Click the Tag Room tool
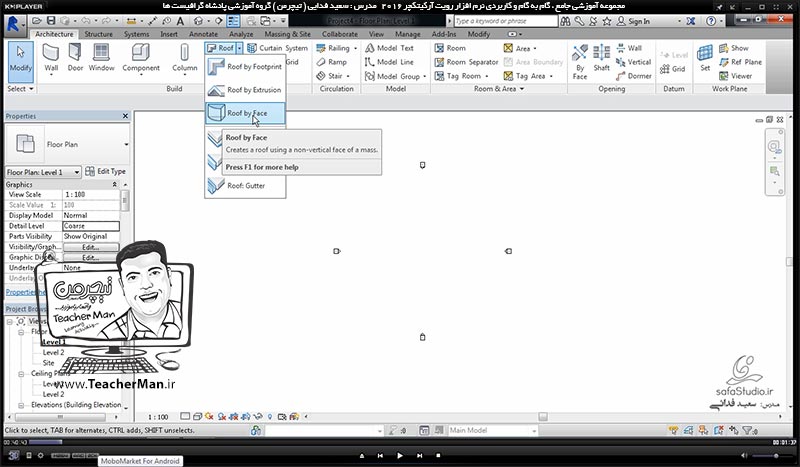The image size is (800, 467). point(461,76)
